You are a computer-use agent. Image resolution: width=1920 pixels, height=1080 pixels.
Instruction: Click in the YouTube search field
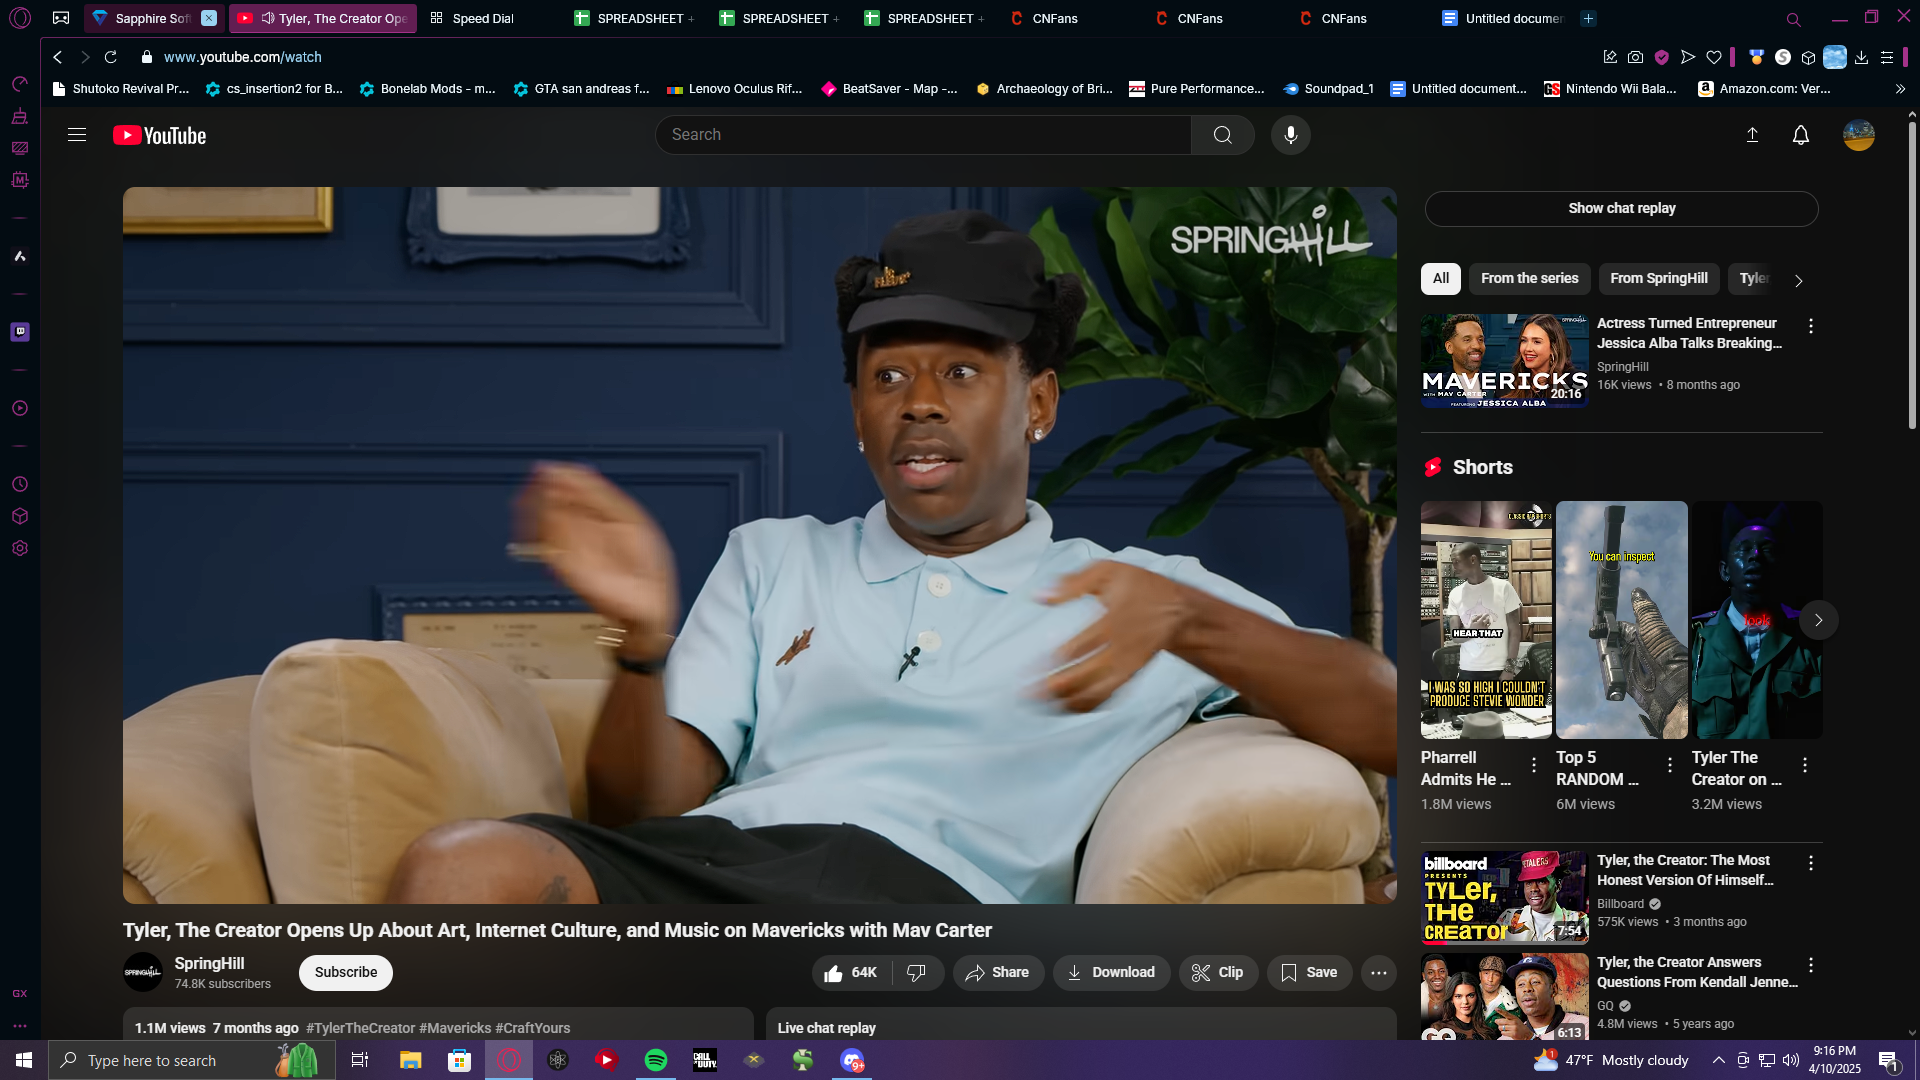click(920, 135)
